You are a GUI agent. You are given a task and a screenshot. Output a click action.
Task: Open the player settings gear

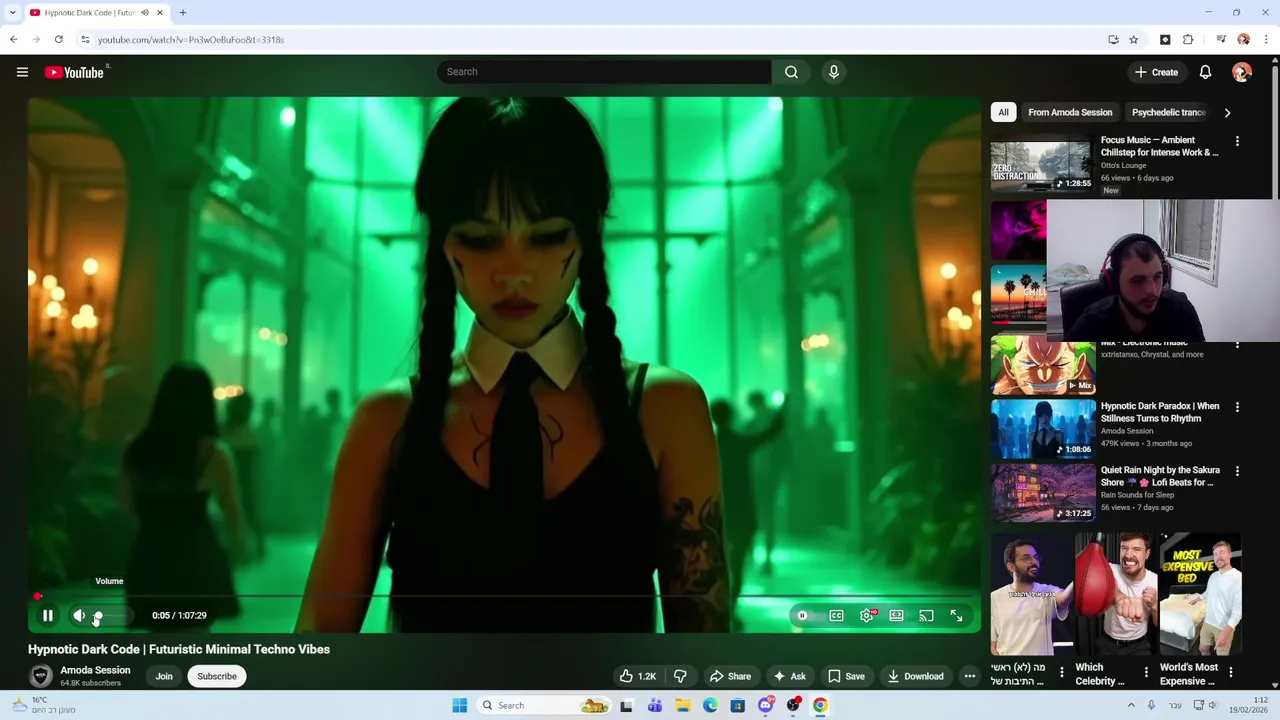click(867, 616)
